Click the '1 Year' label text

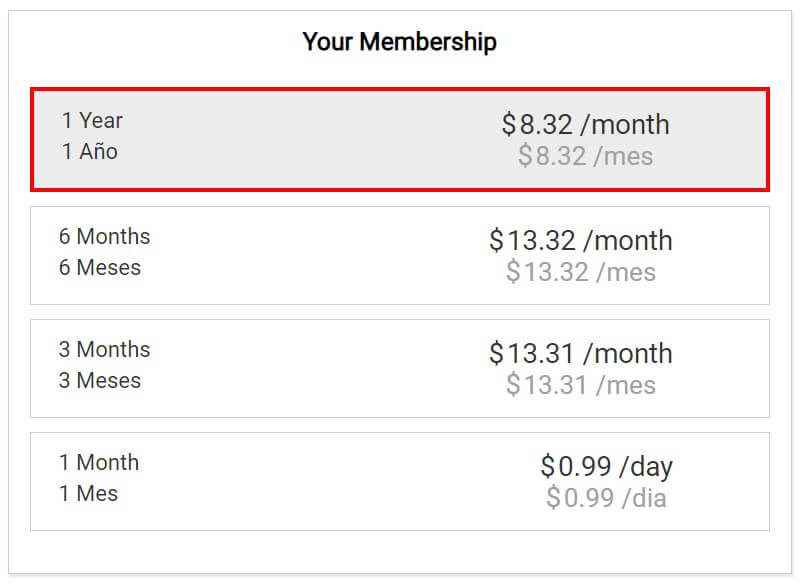click(x=92, y=121)
